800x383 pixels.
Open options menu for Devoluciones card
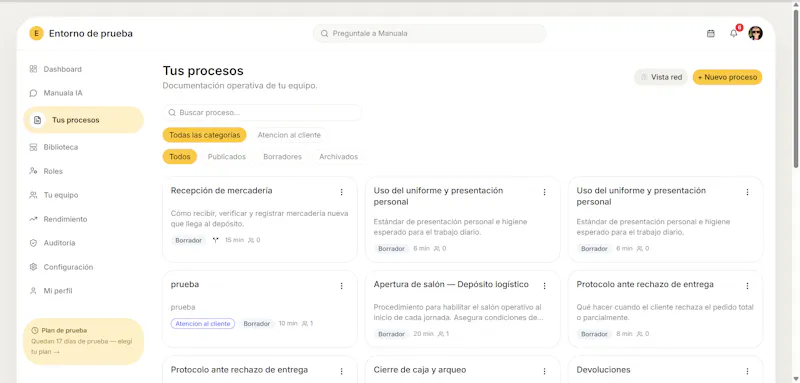tap(747, 371)
